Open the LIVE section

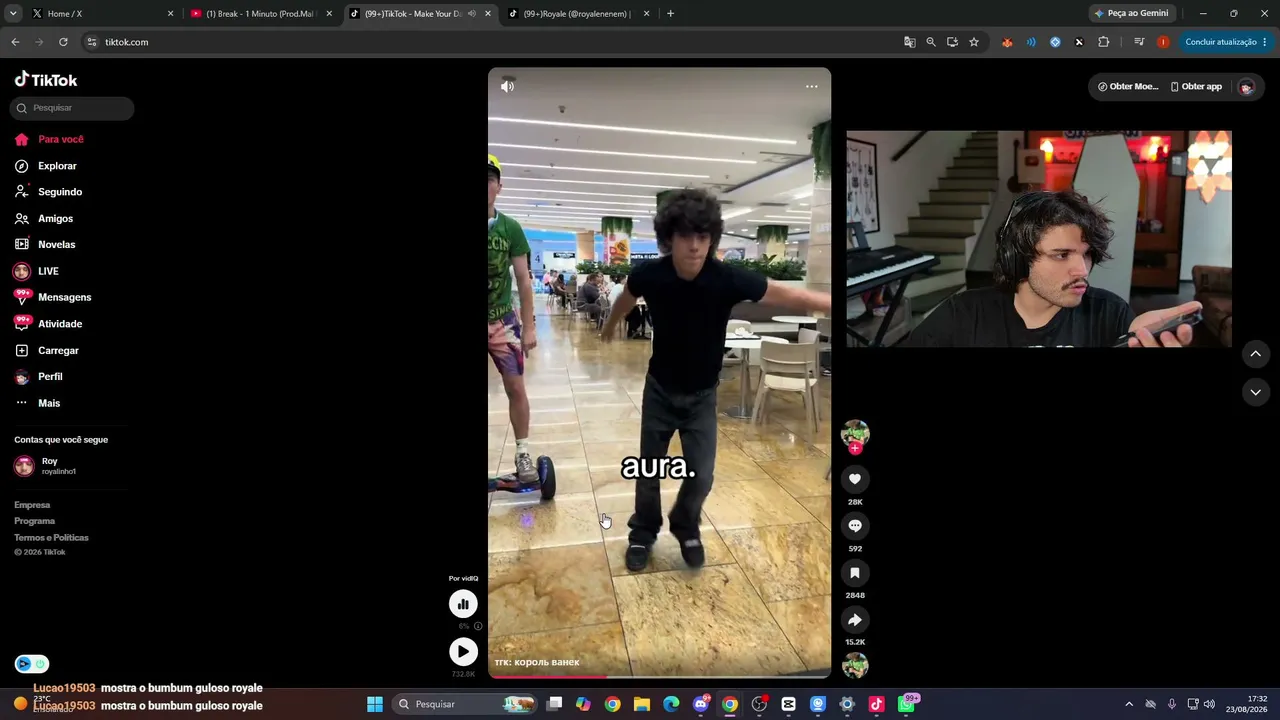pos(36,272)
